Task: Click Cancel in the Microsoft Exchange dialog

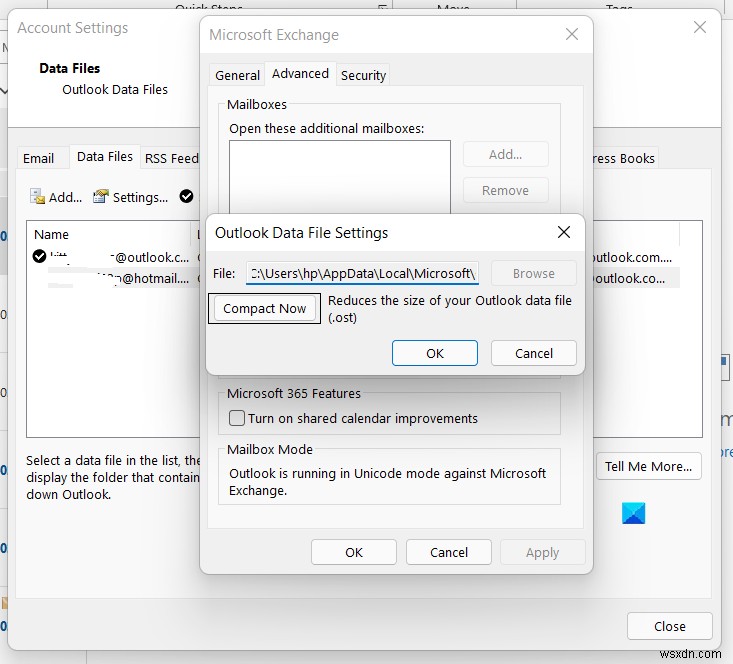Action: (449, 552)
